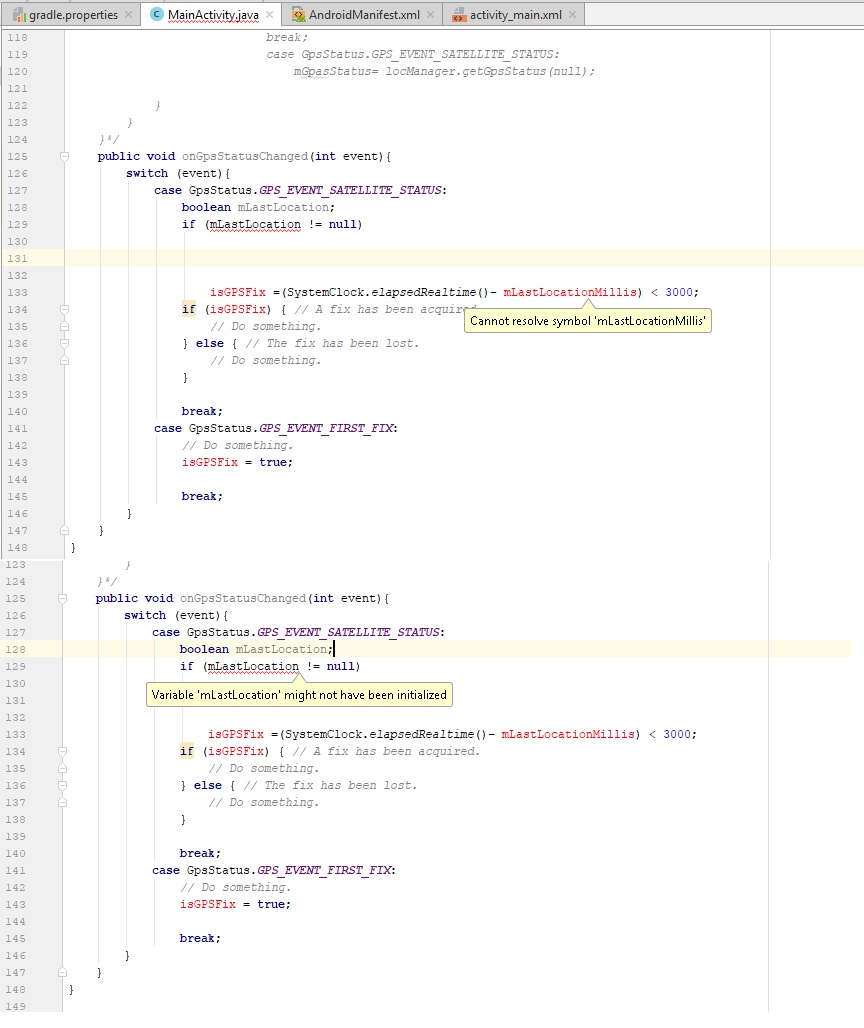Image resolution: width=864 pixels, height=1028 pixels.
Task: Collapse the else block at line 136 in upper pane
Action: click(x=64, y=343)
